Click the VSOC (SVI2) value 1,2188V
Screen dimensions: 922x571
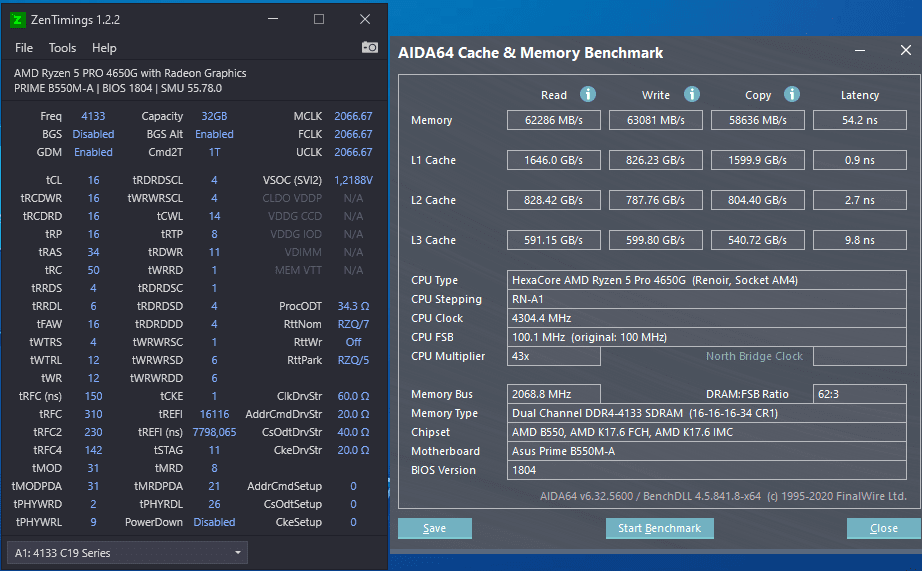pyautogui.click(x=353, y=180)
